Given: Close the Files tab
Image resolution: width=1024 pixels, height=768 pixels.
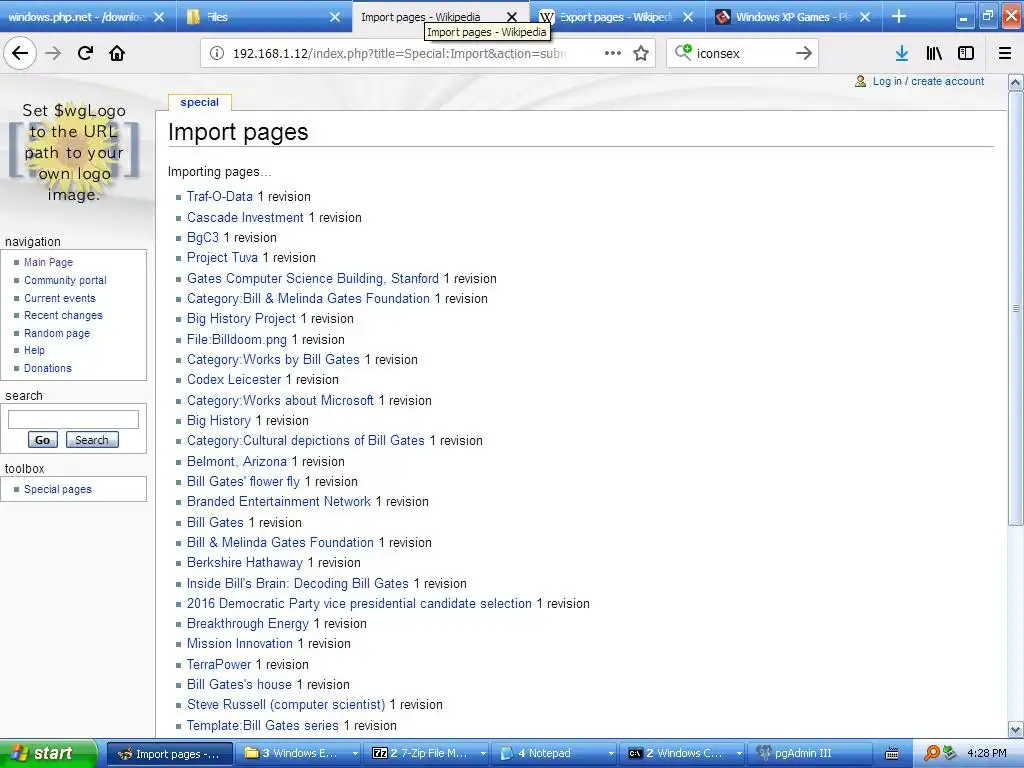Looking at the screenshot, I should tap(334, 17).
